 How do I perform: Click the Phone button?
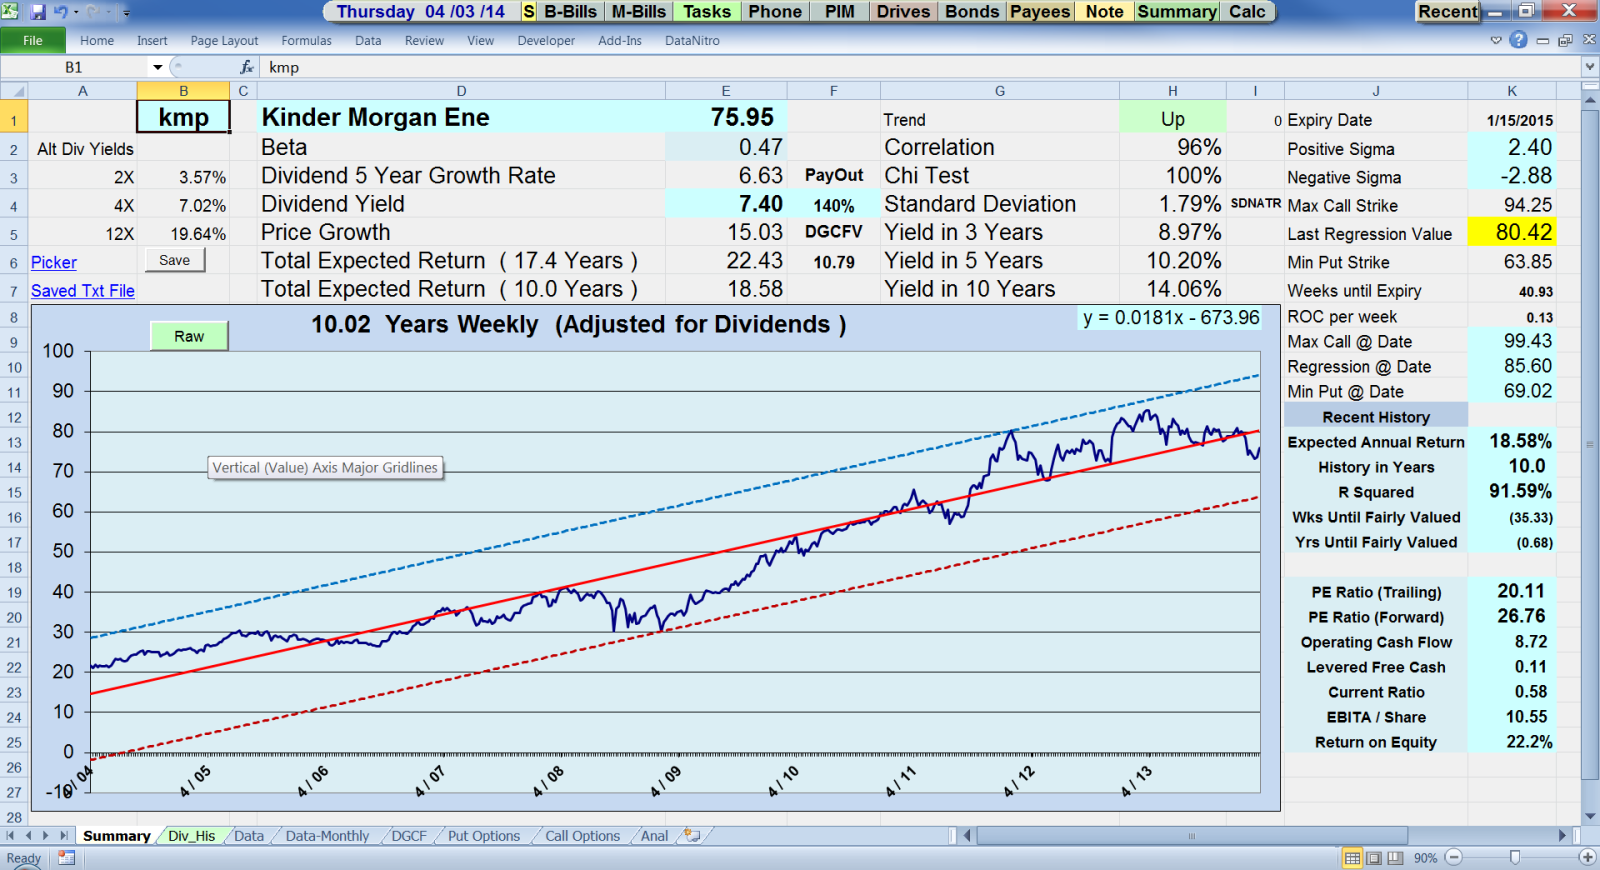(775, 12)
